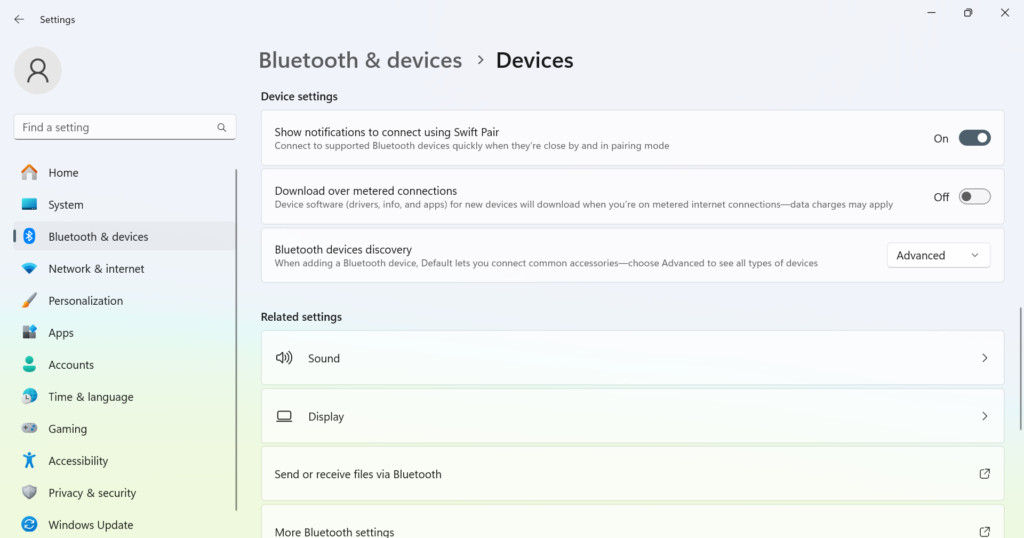Open Send or receive files via Bluetooth

(632, 474)
